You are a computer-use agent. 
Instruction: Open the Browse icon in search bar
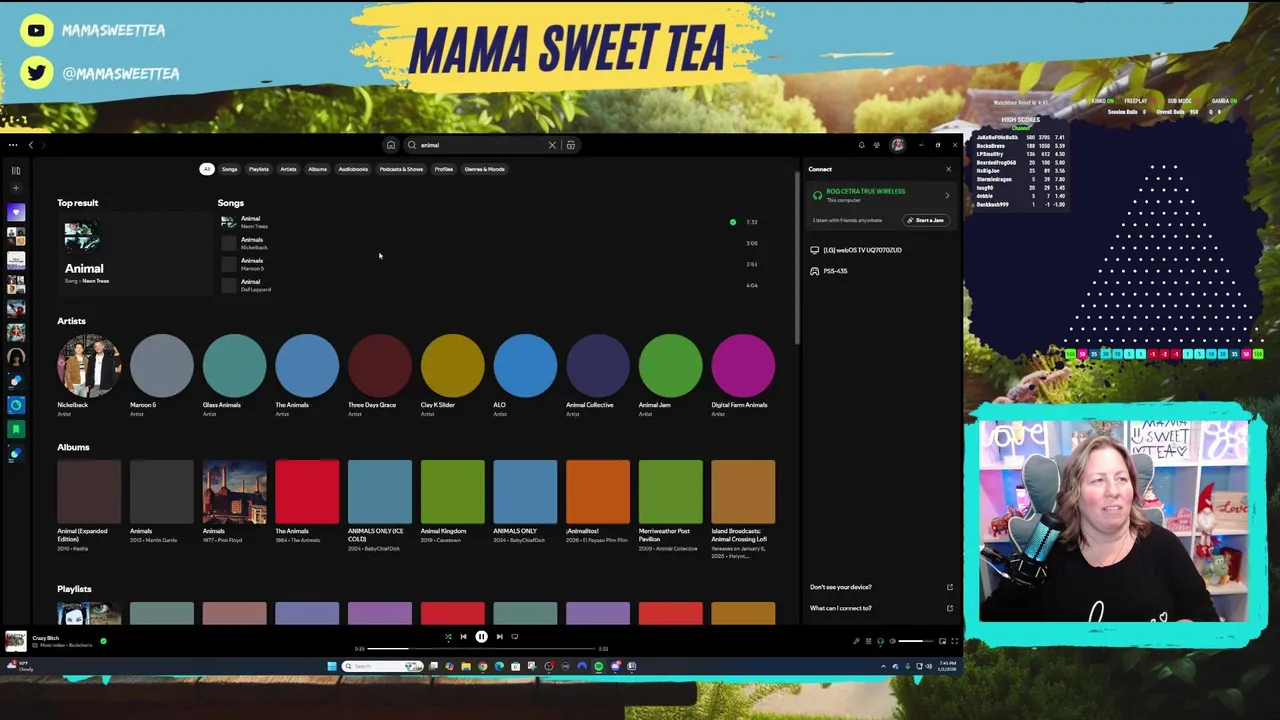(571, 145)
